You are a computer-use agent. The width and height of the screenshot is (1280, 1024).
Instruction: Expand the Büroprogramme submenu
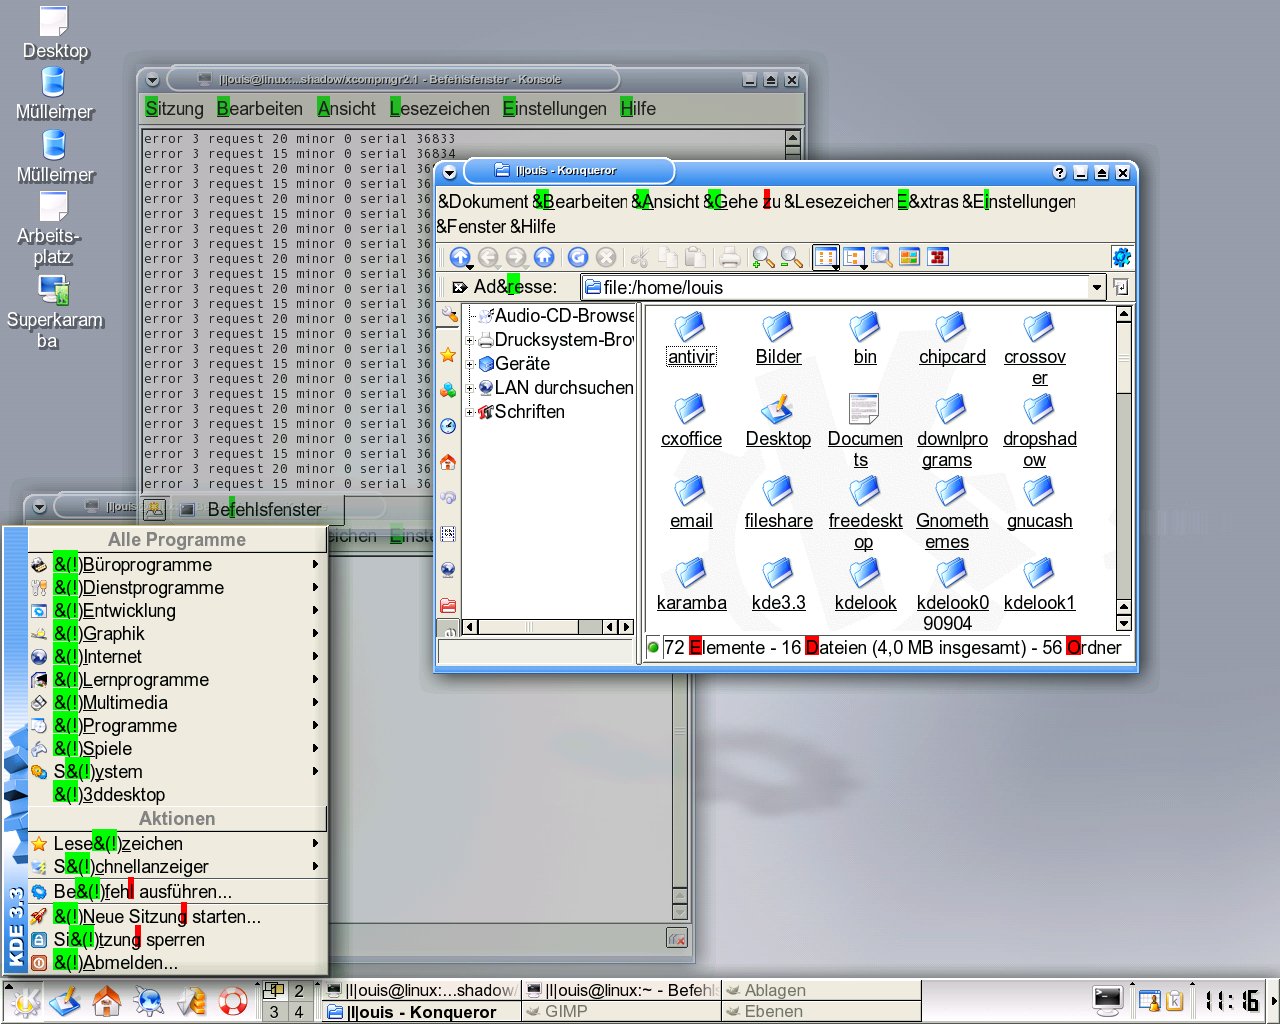click(x=177, y=565)
